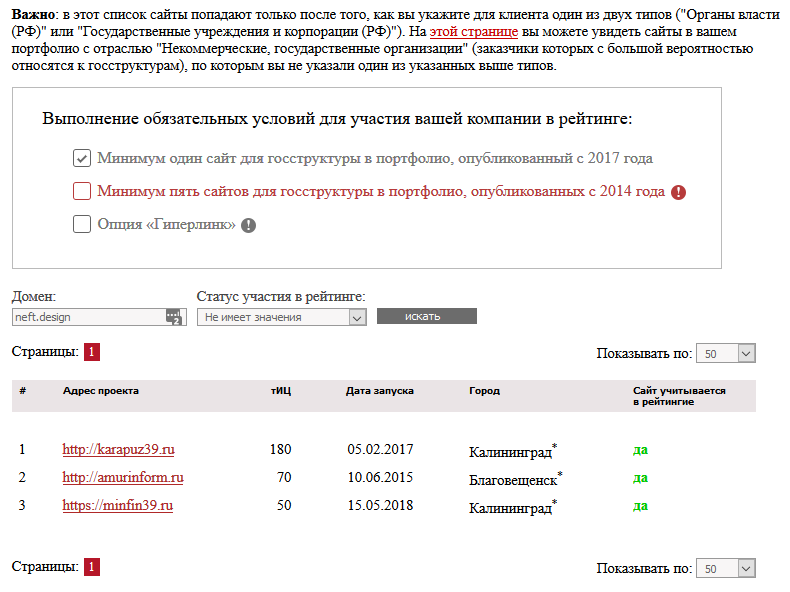Click the «Дата запуска» column header
Viewport: 790px width, 592px height.
point(379,391)
